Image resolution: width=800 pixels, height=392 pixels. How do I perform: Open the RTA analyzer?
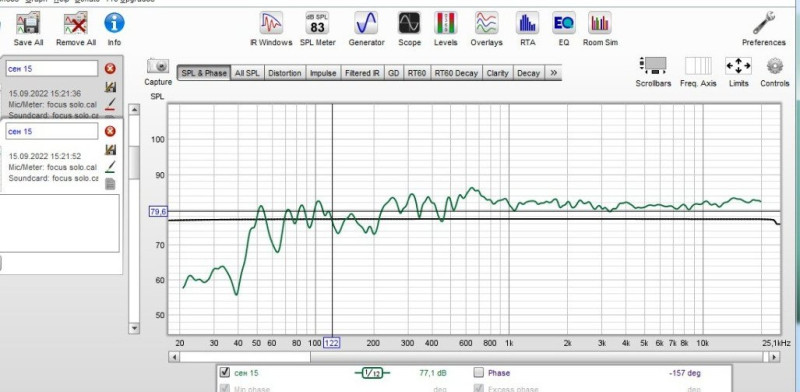point(528,30)
